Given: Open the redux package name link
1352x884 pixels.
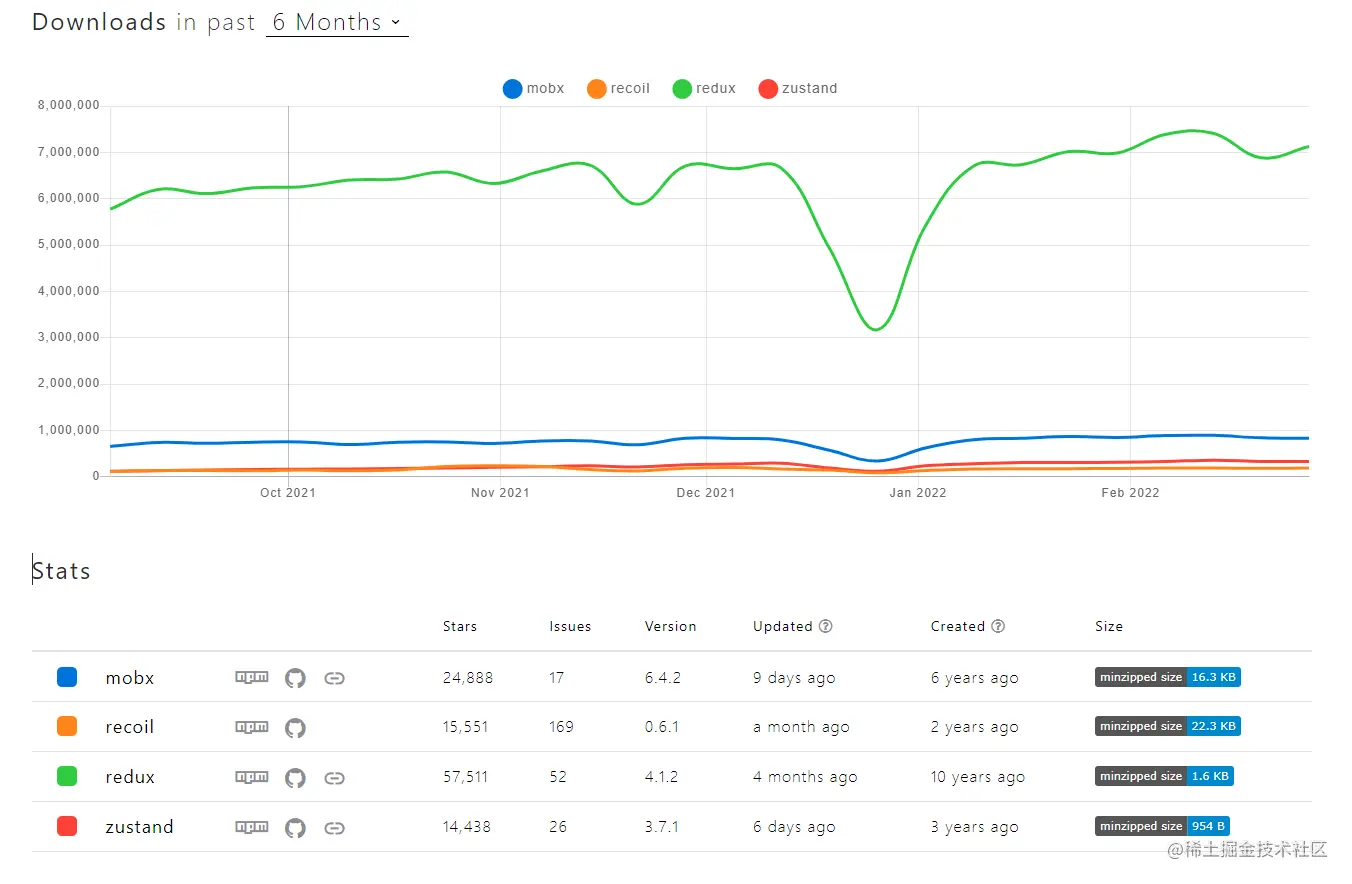Looking at the screenshot, I should pyautogui.click(x=130, y=778).
